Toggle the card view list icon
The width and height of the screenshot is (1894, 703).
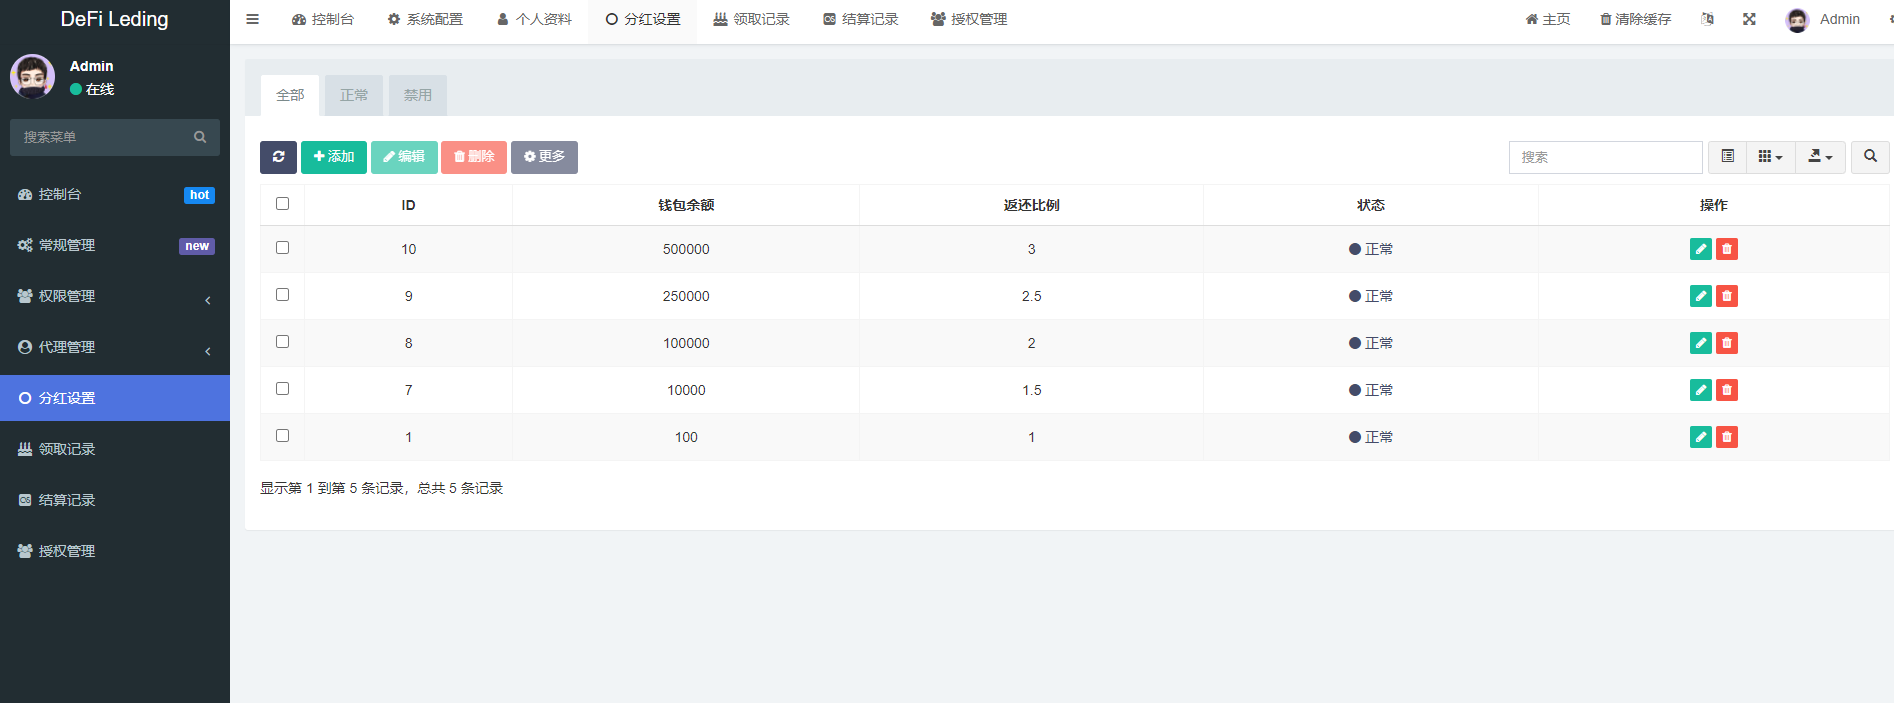pos(1727,157)
